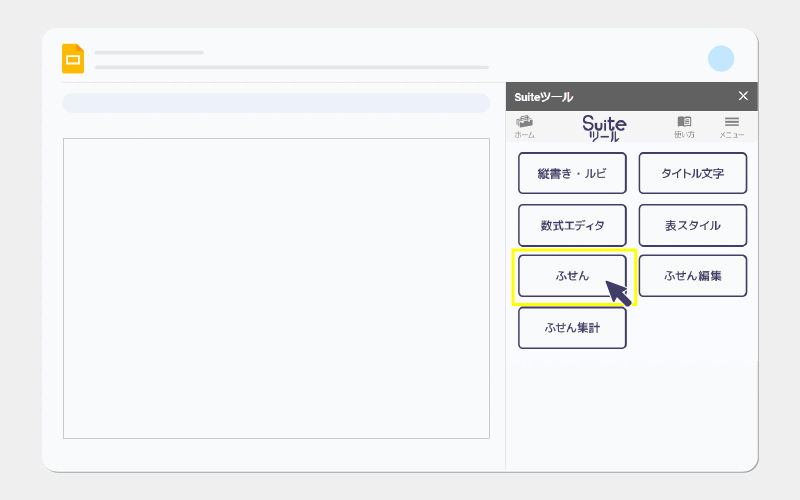Click the Suiteツール panel title text
This screenshot has width=800, height=500.
tap(543, 97)
